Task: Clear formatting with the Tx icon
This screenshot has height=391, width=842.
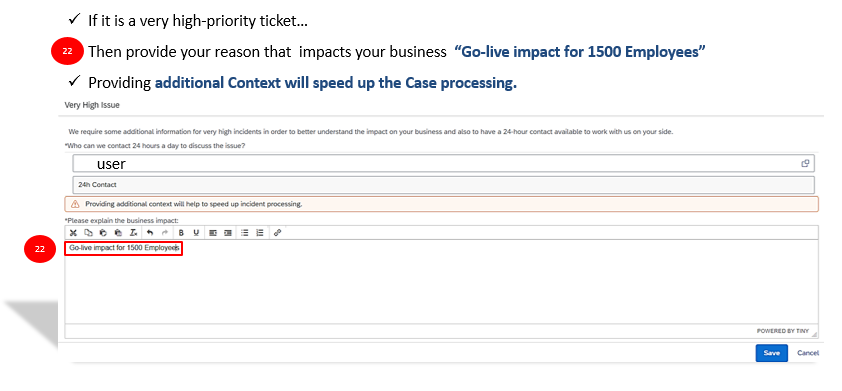Action: (x=133, y=233)
